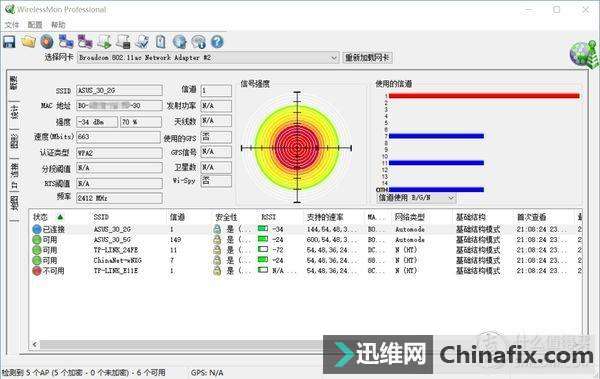The height and width of the screenshot is (379, 600).
Task: Click the padlock icon in the ASUS_30_2G row
Action: click(217, 229)
